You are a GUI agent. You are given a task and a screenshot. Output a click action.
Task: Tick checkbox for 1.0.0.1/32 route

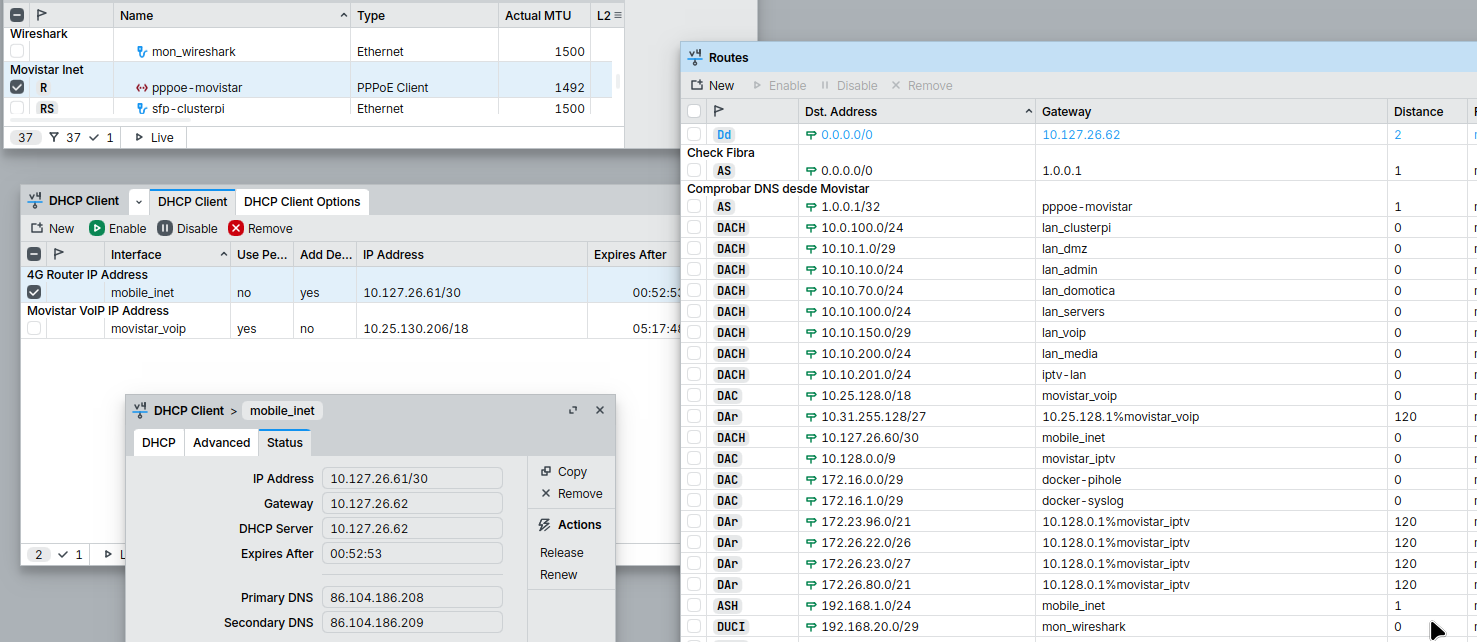(694, 207)
